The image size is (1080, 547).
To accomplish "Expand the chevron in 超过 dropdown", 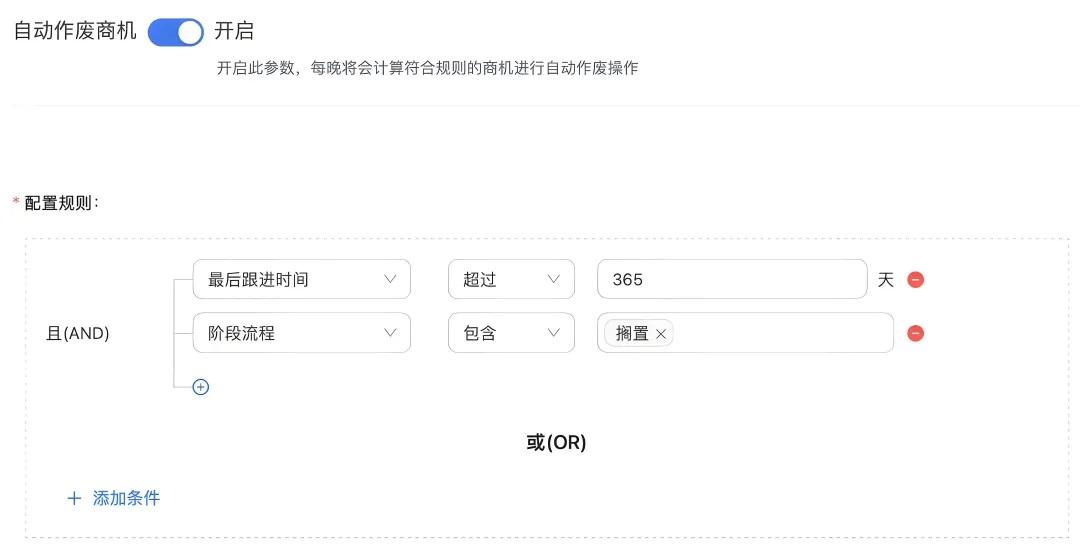I will [x=553, y=279].
